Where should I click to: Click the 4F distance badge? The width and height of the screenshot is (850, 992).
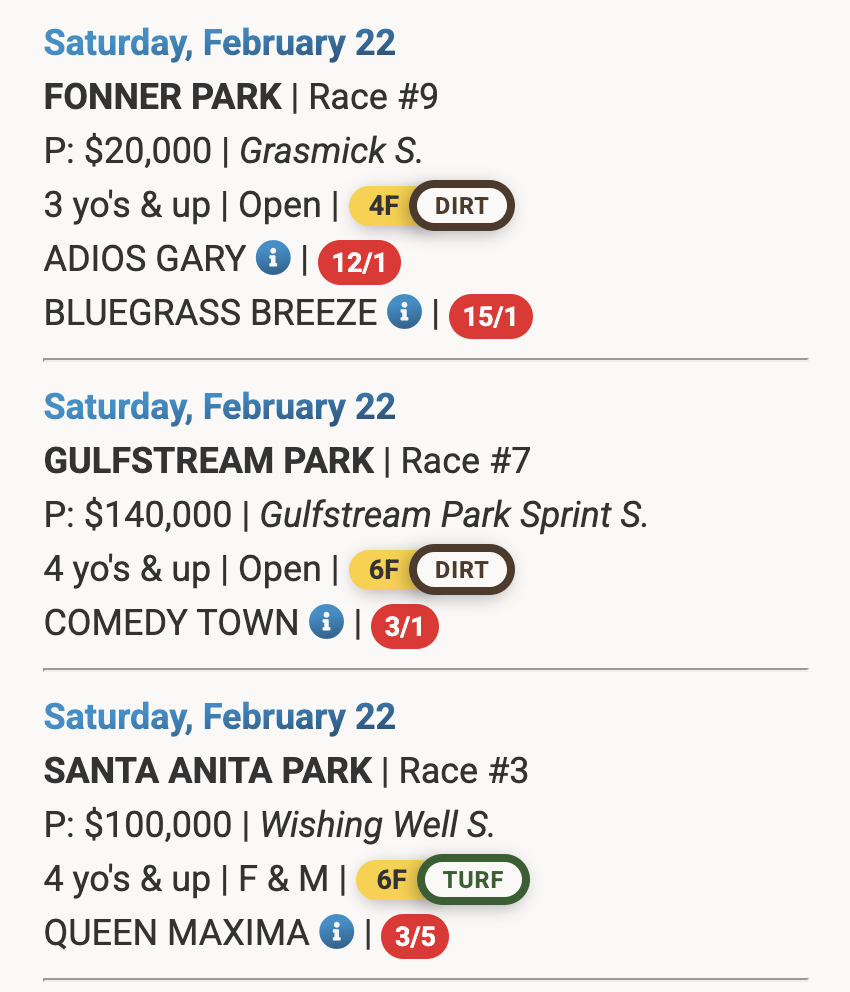[x=383, y=206]
